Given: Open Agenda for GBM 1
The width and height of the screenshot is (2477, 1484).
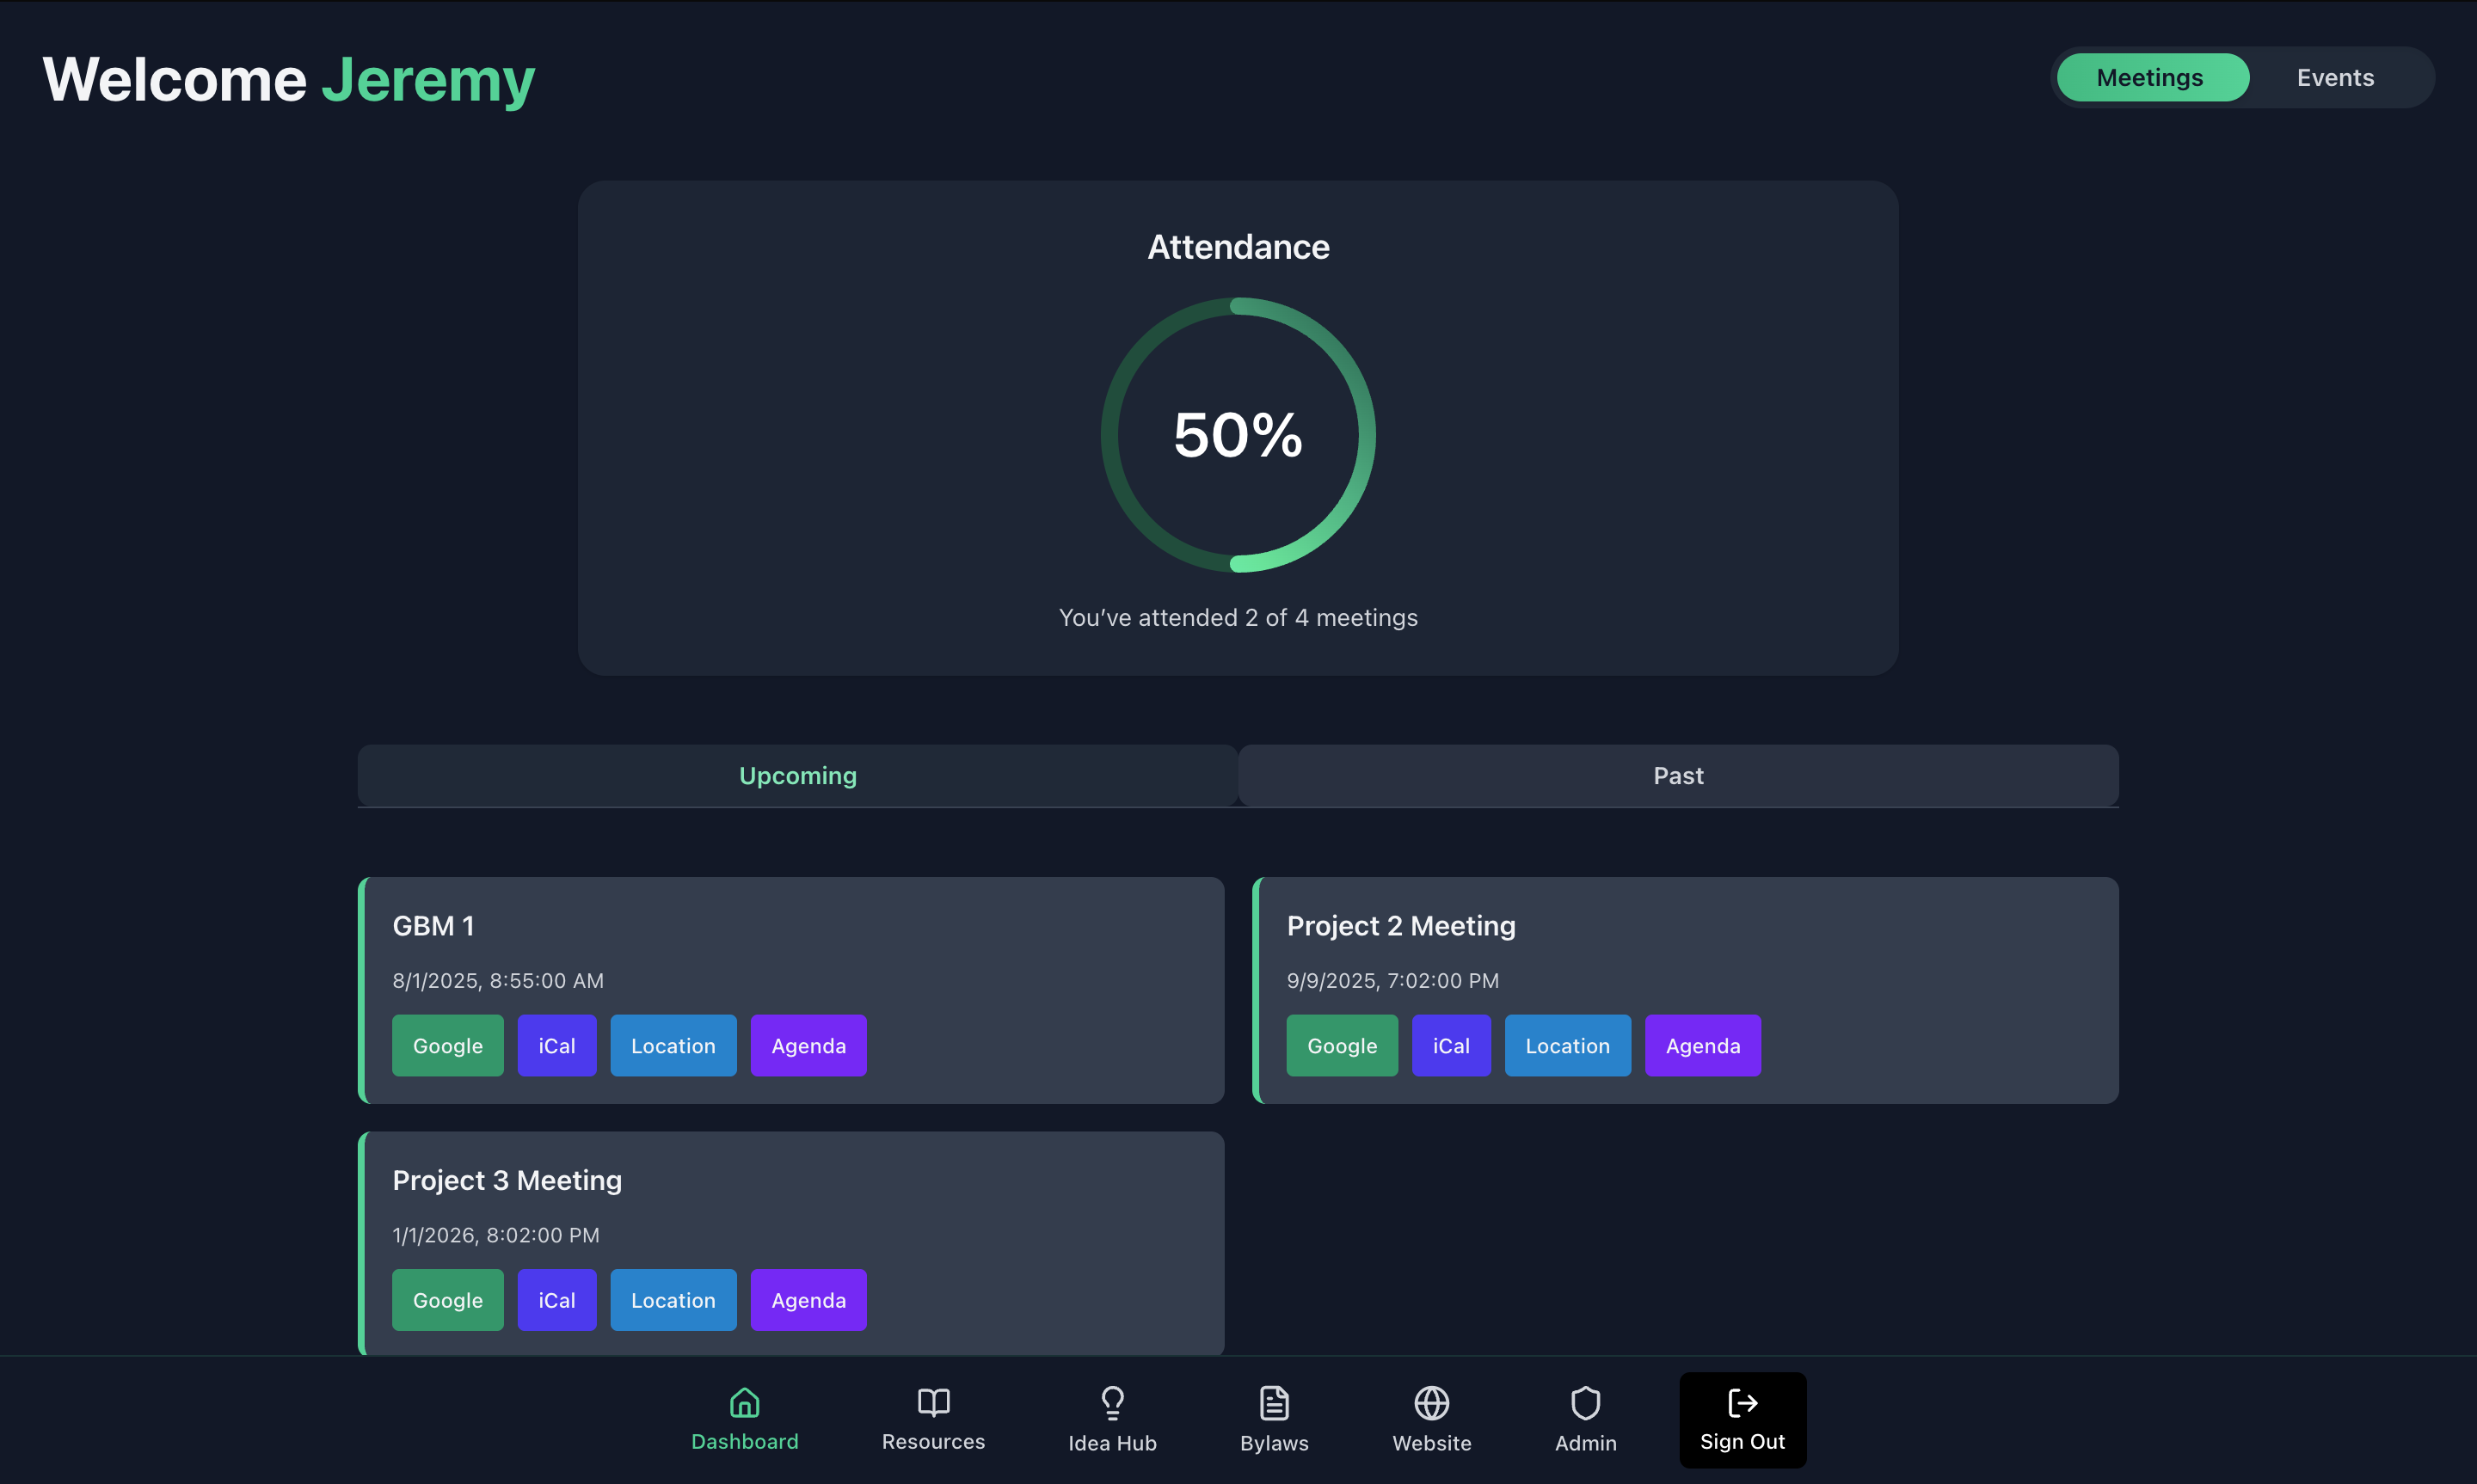Looking at the screenshot, I should pyautogui.click(x=808, y=1046).
